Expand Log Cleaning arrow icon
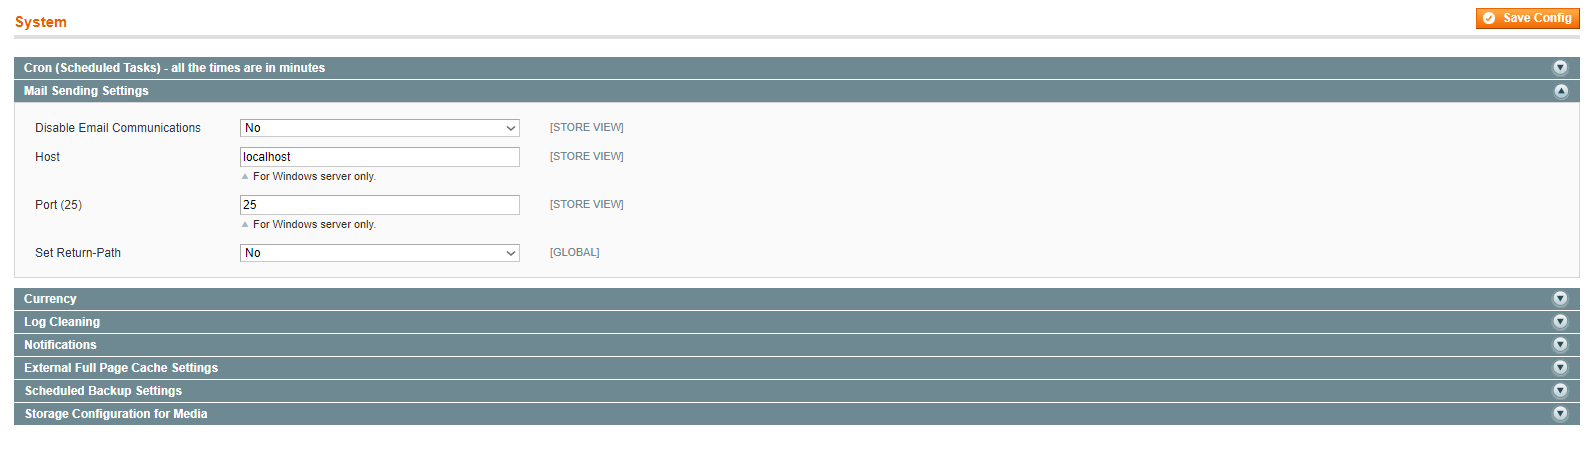The width and height of the screenshot is (1590, 449). [x=1560, y=322]
